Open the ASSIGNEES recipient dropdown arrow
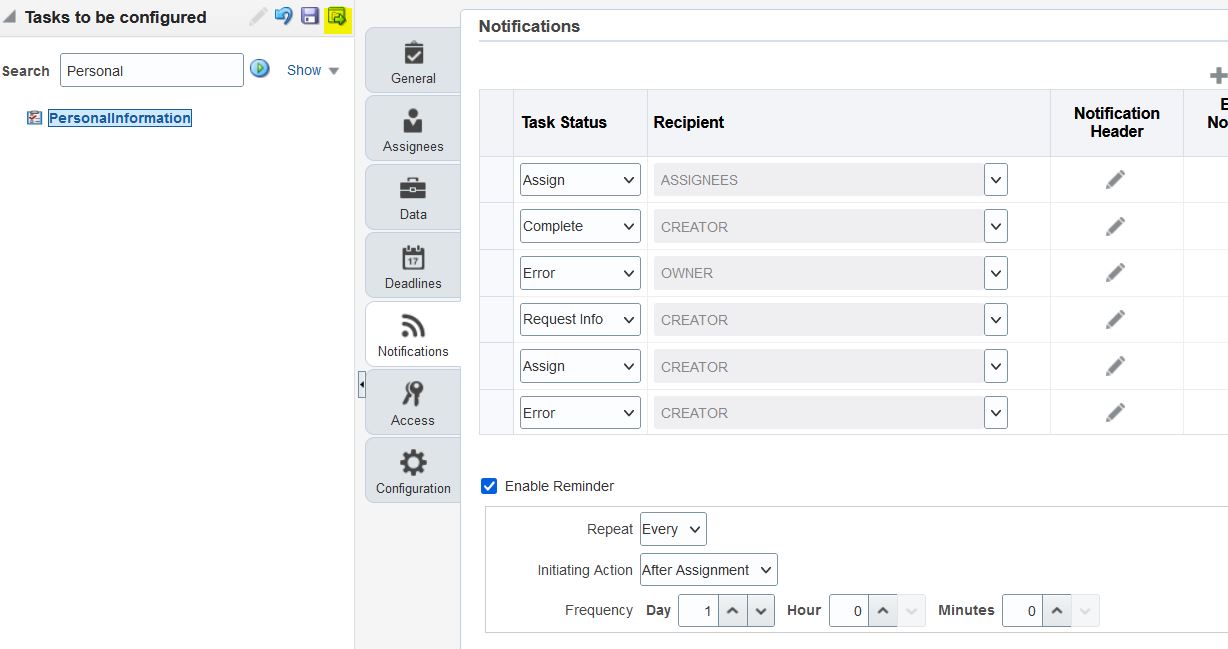This screenshot has height=649, width=1228. pos(996,180)
